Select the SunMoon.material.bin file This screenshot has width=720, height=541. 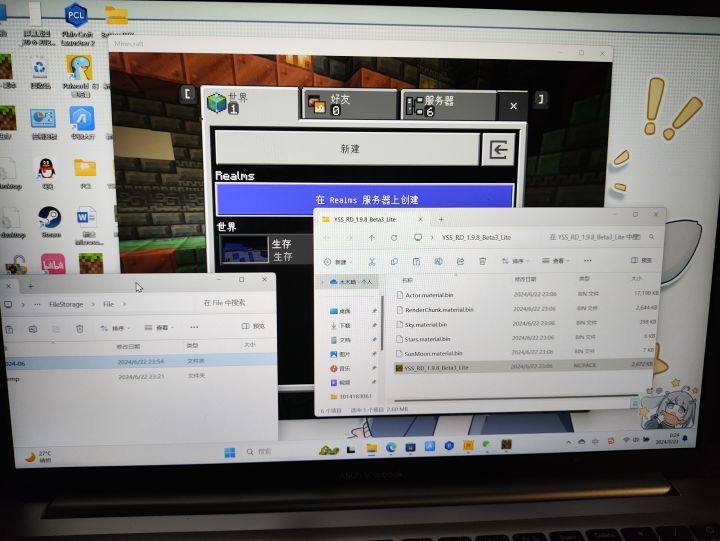[x=526, y=353]
